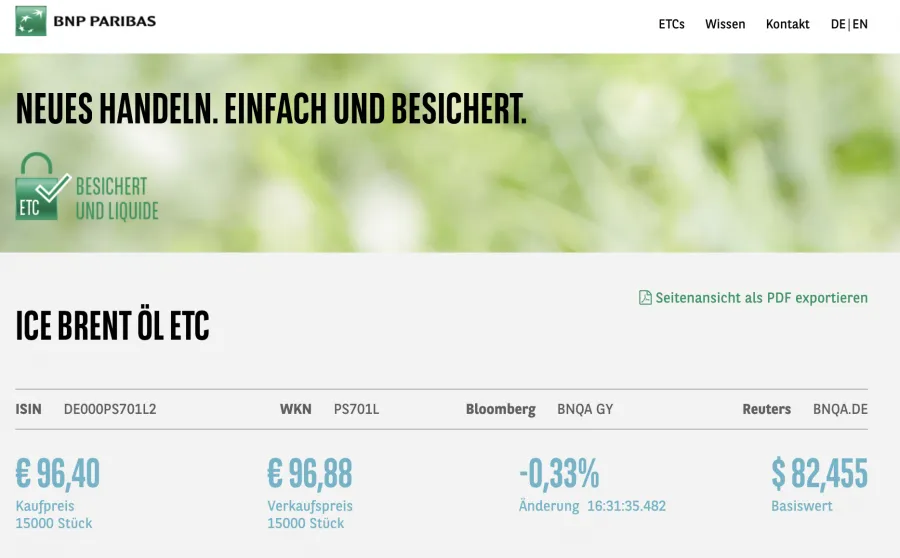Select WKN value PS701L
Screen dimensions: 900x558
[x=356, y=409]
